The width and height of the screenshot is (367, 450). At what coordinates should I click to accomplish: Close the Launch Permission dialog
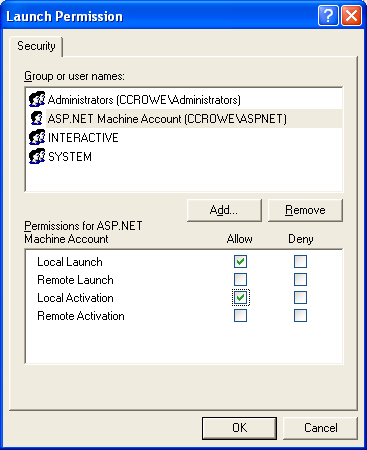point(352,16)
